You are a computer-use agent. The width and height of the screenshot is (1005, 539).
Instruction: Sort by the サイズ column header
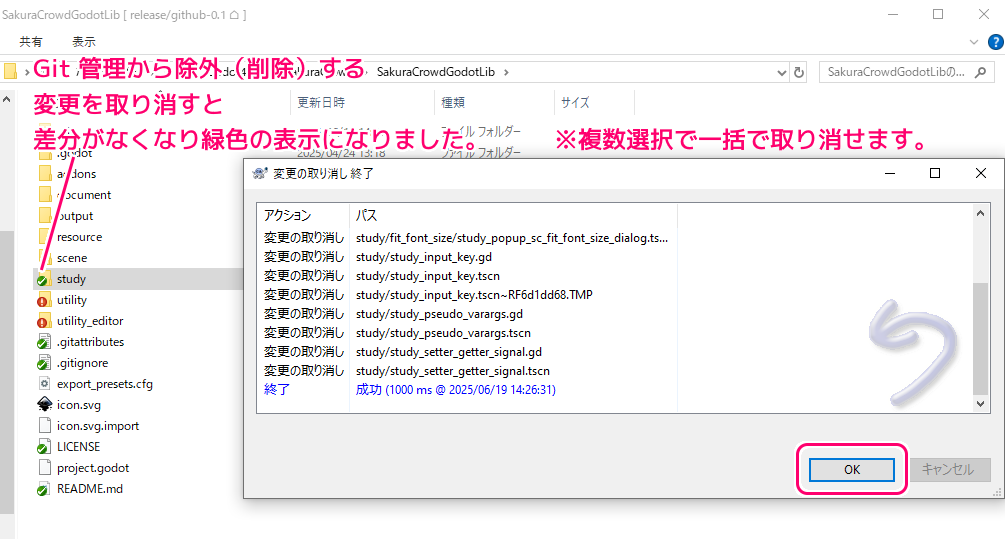(x=575, y=102)
